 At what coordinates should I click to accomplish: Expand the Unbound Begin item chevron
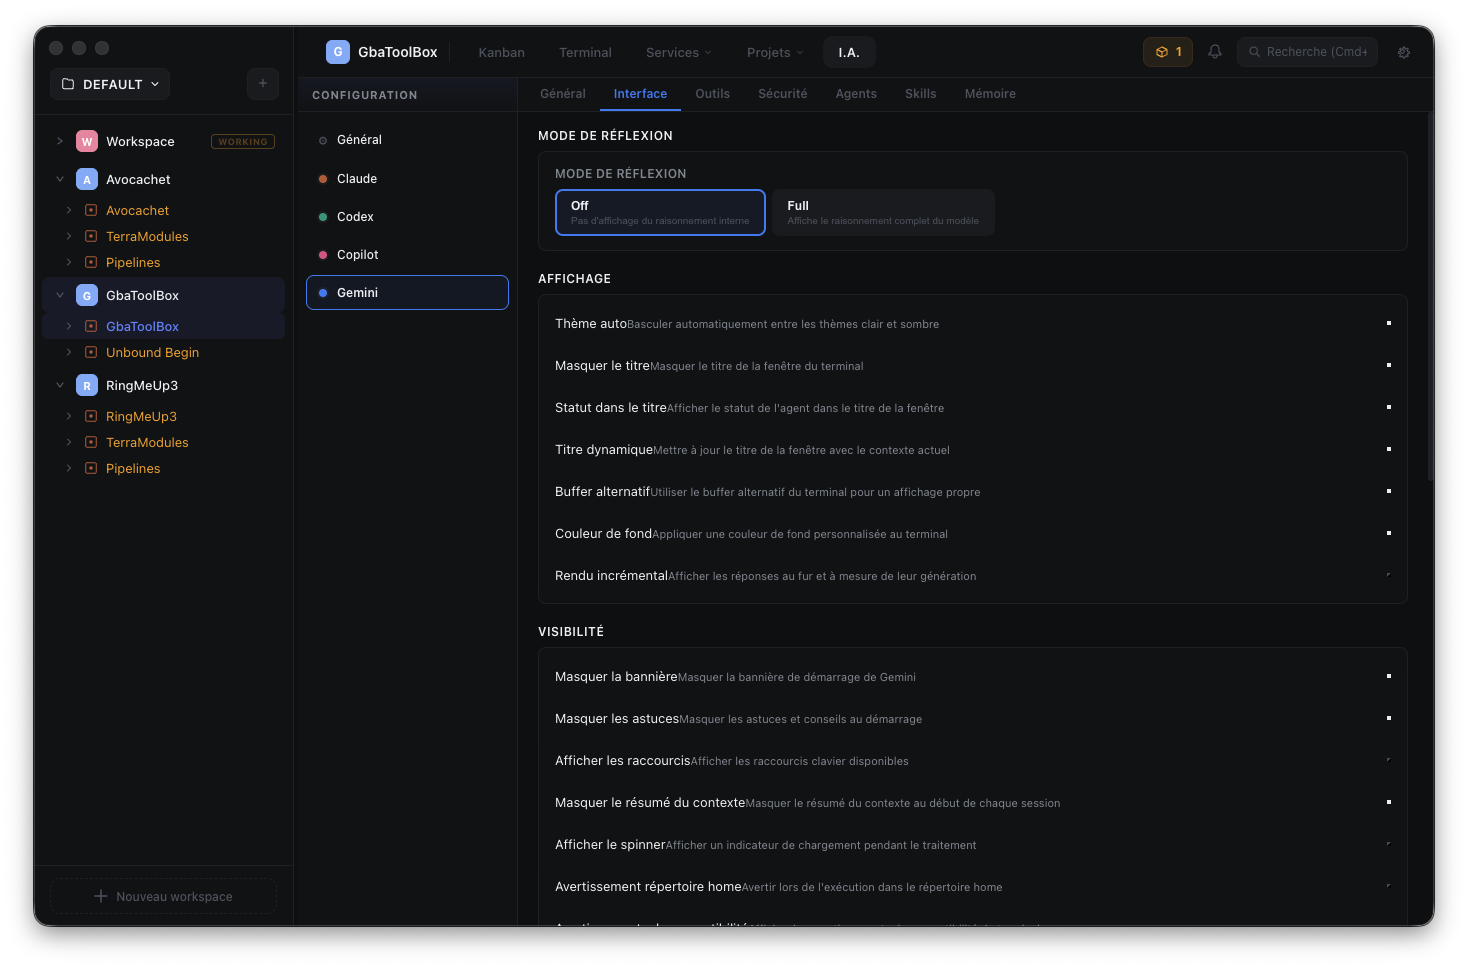point(69,352)
